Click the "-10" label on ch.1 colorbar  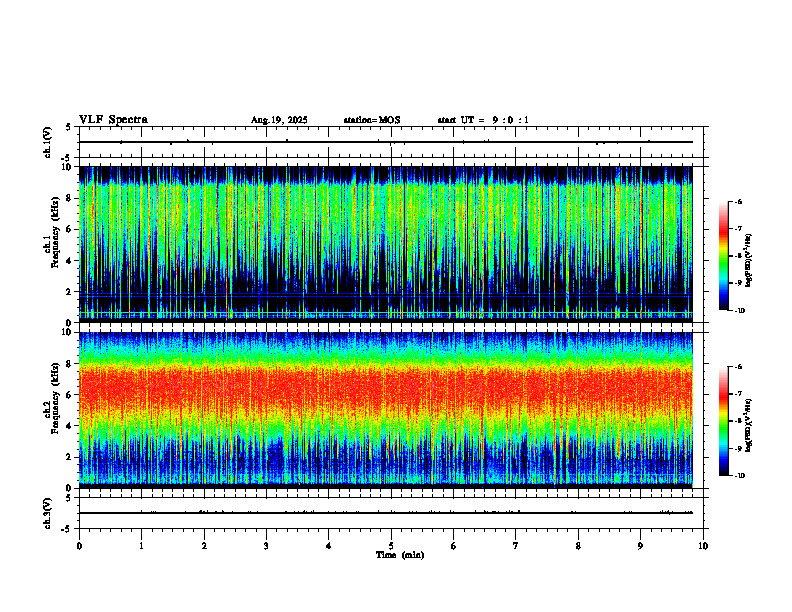pos(739,311)
